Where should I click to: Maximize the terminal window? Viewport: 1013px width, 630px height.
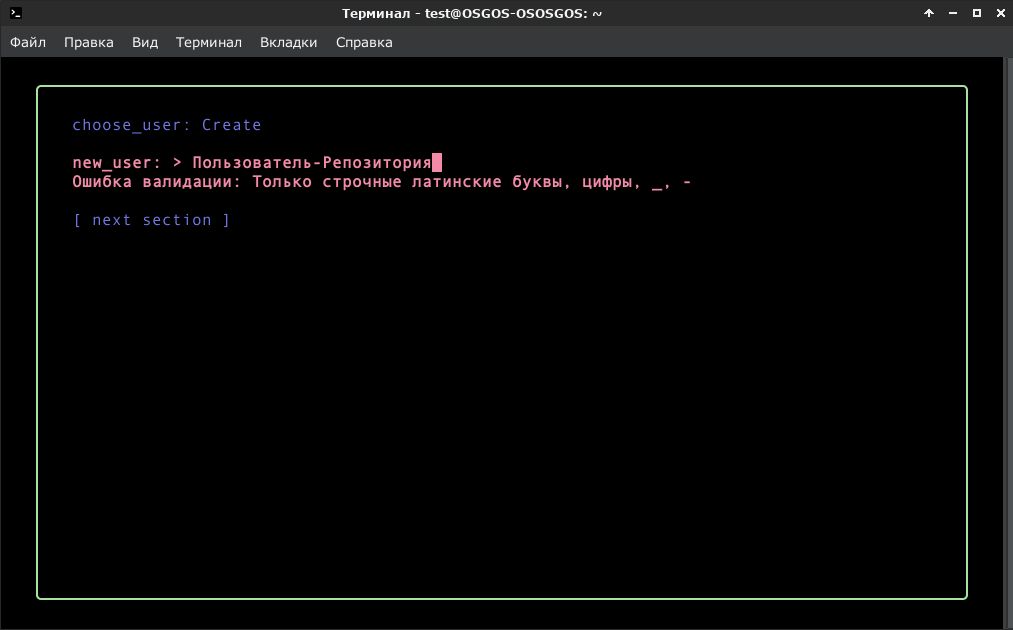[x=977, y=13]
